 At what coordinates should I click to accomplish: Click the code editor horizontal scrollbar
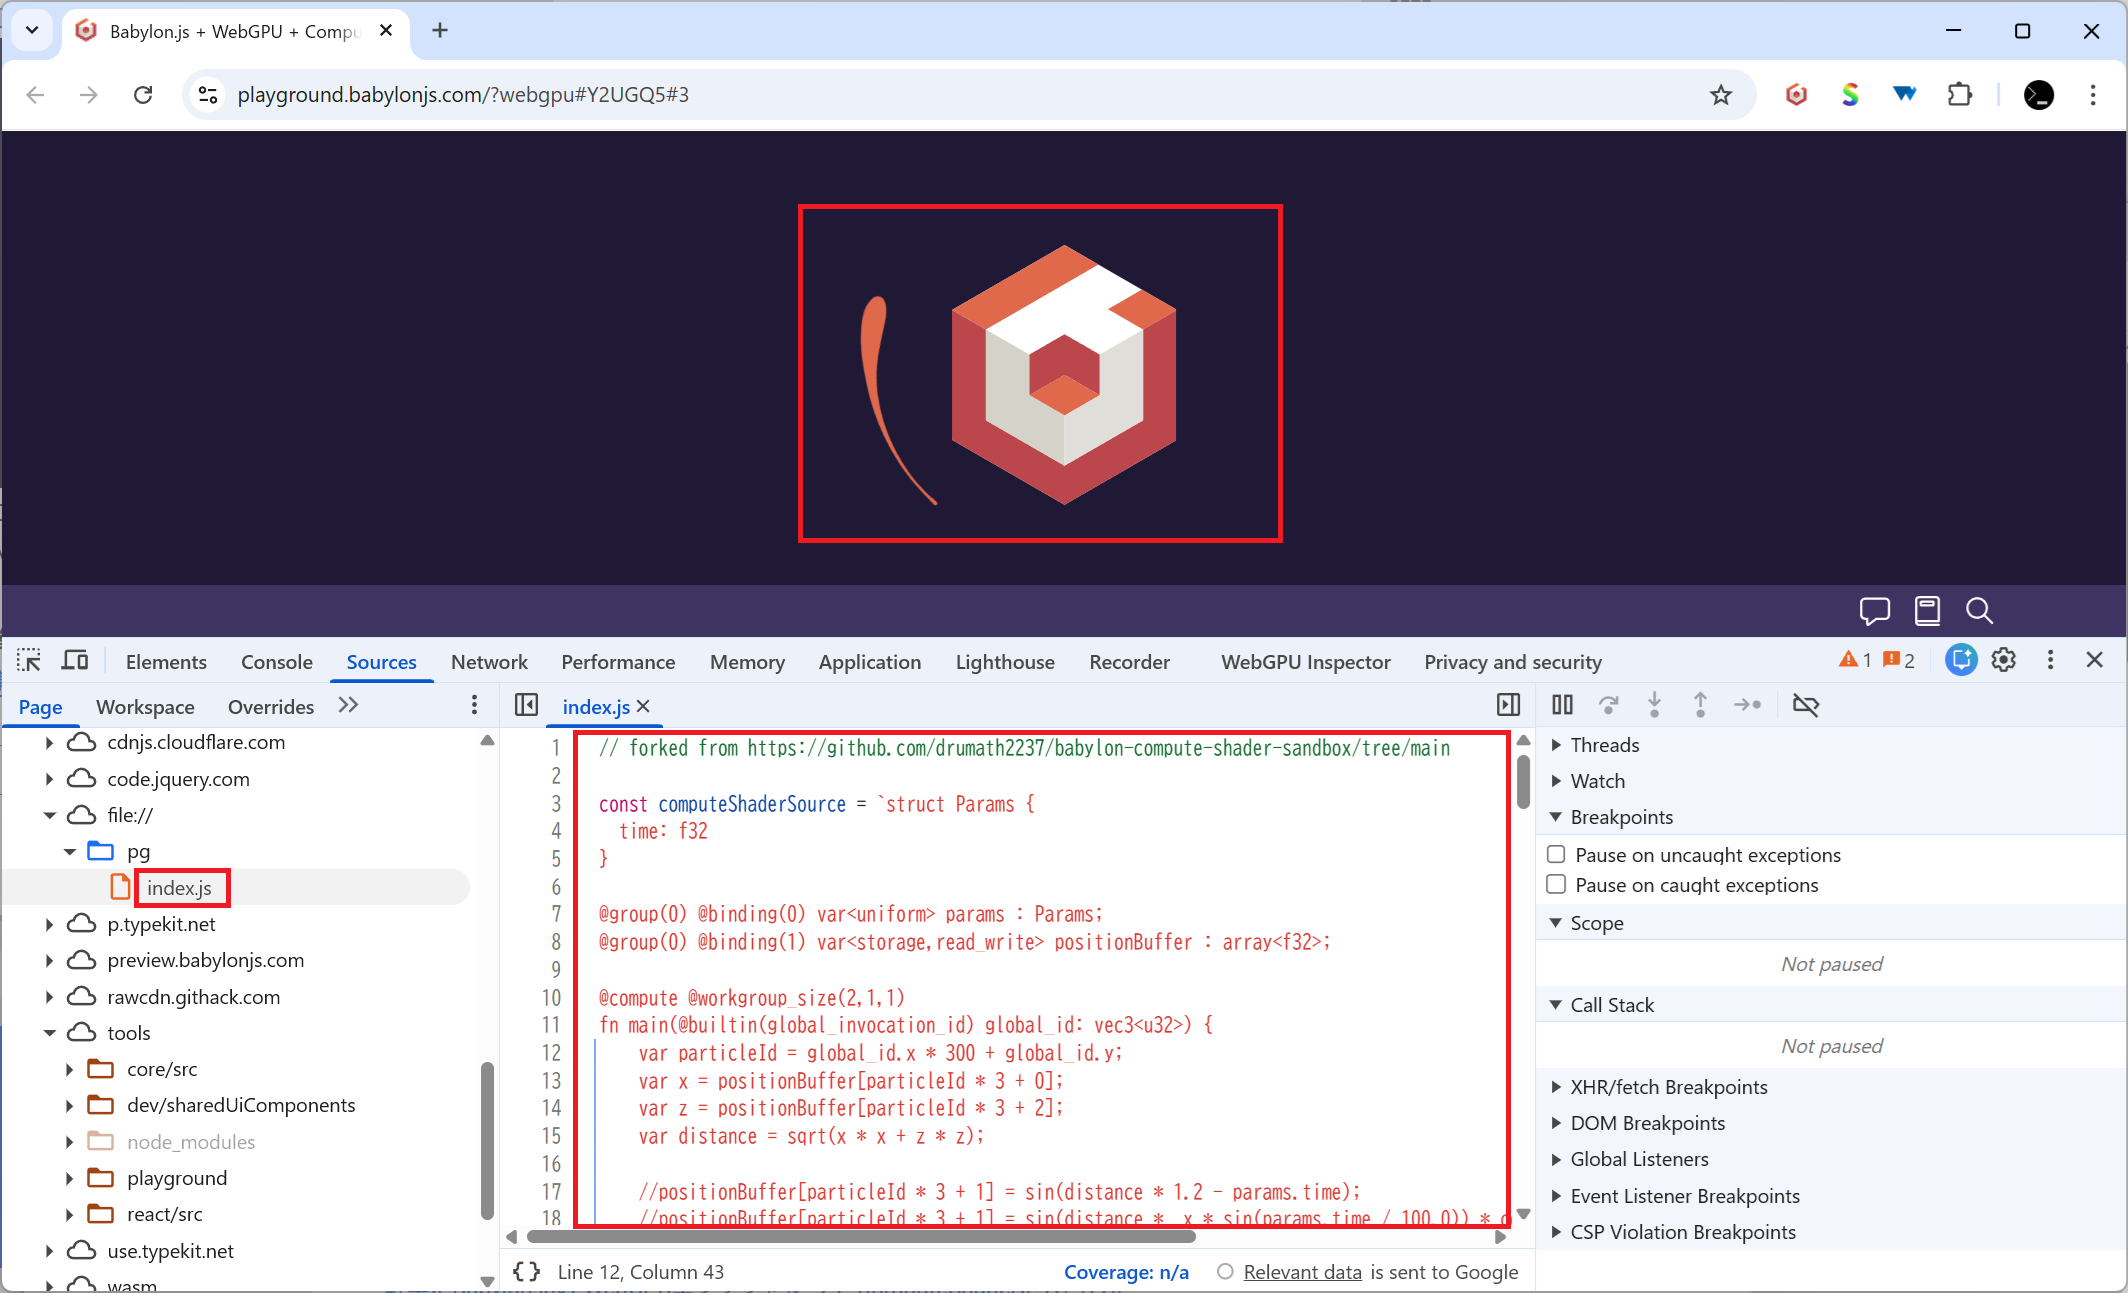pyautogui.click(x=860, y=1237)
